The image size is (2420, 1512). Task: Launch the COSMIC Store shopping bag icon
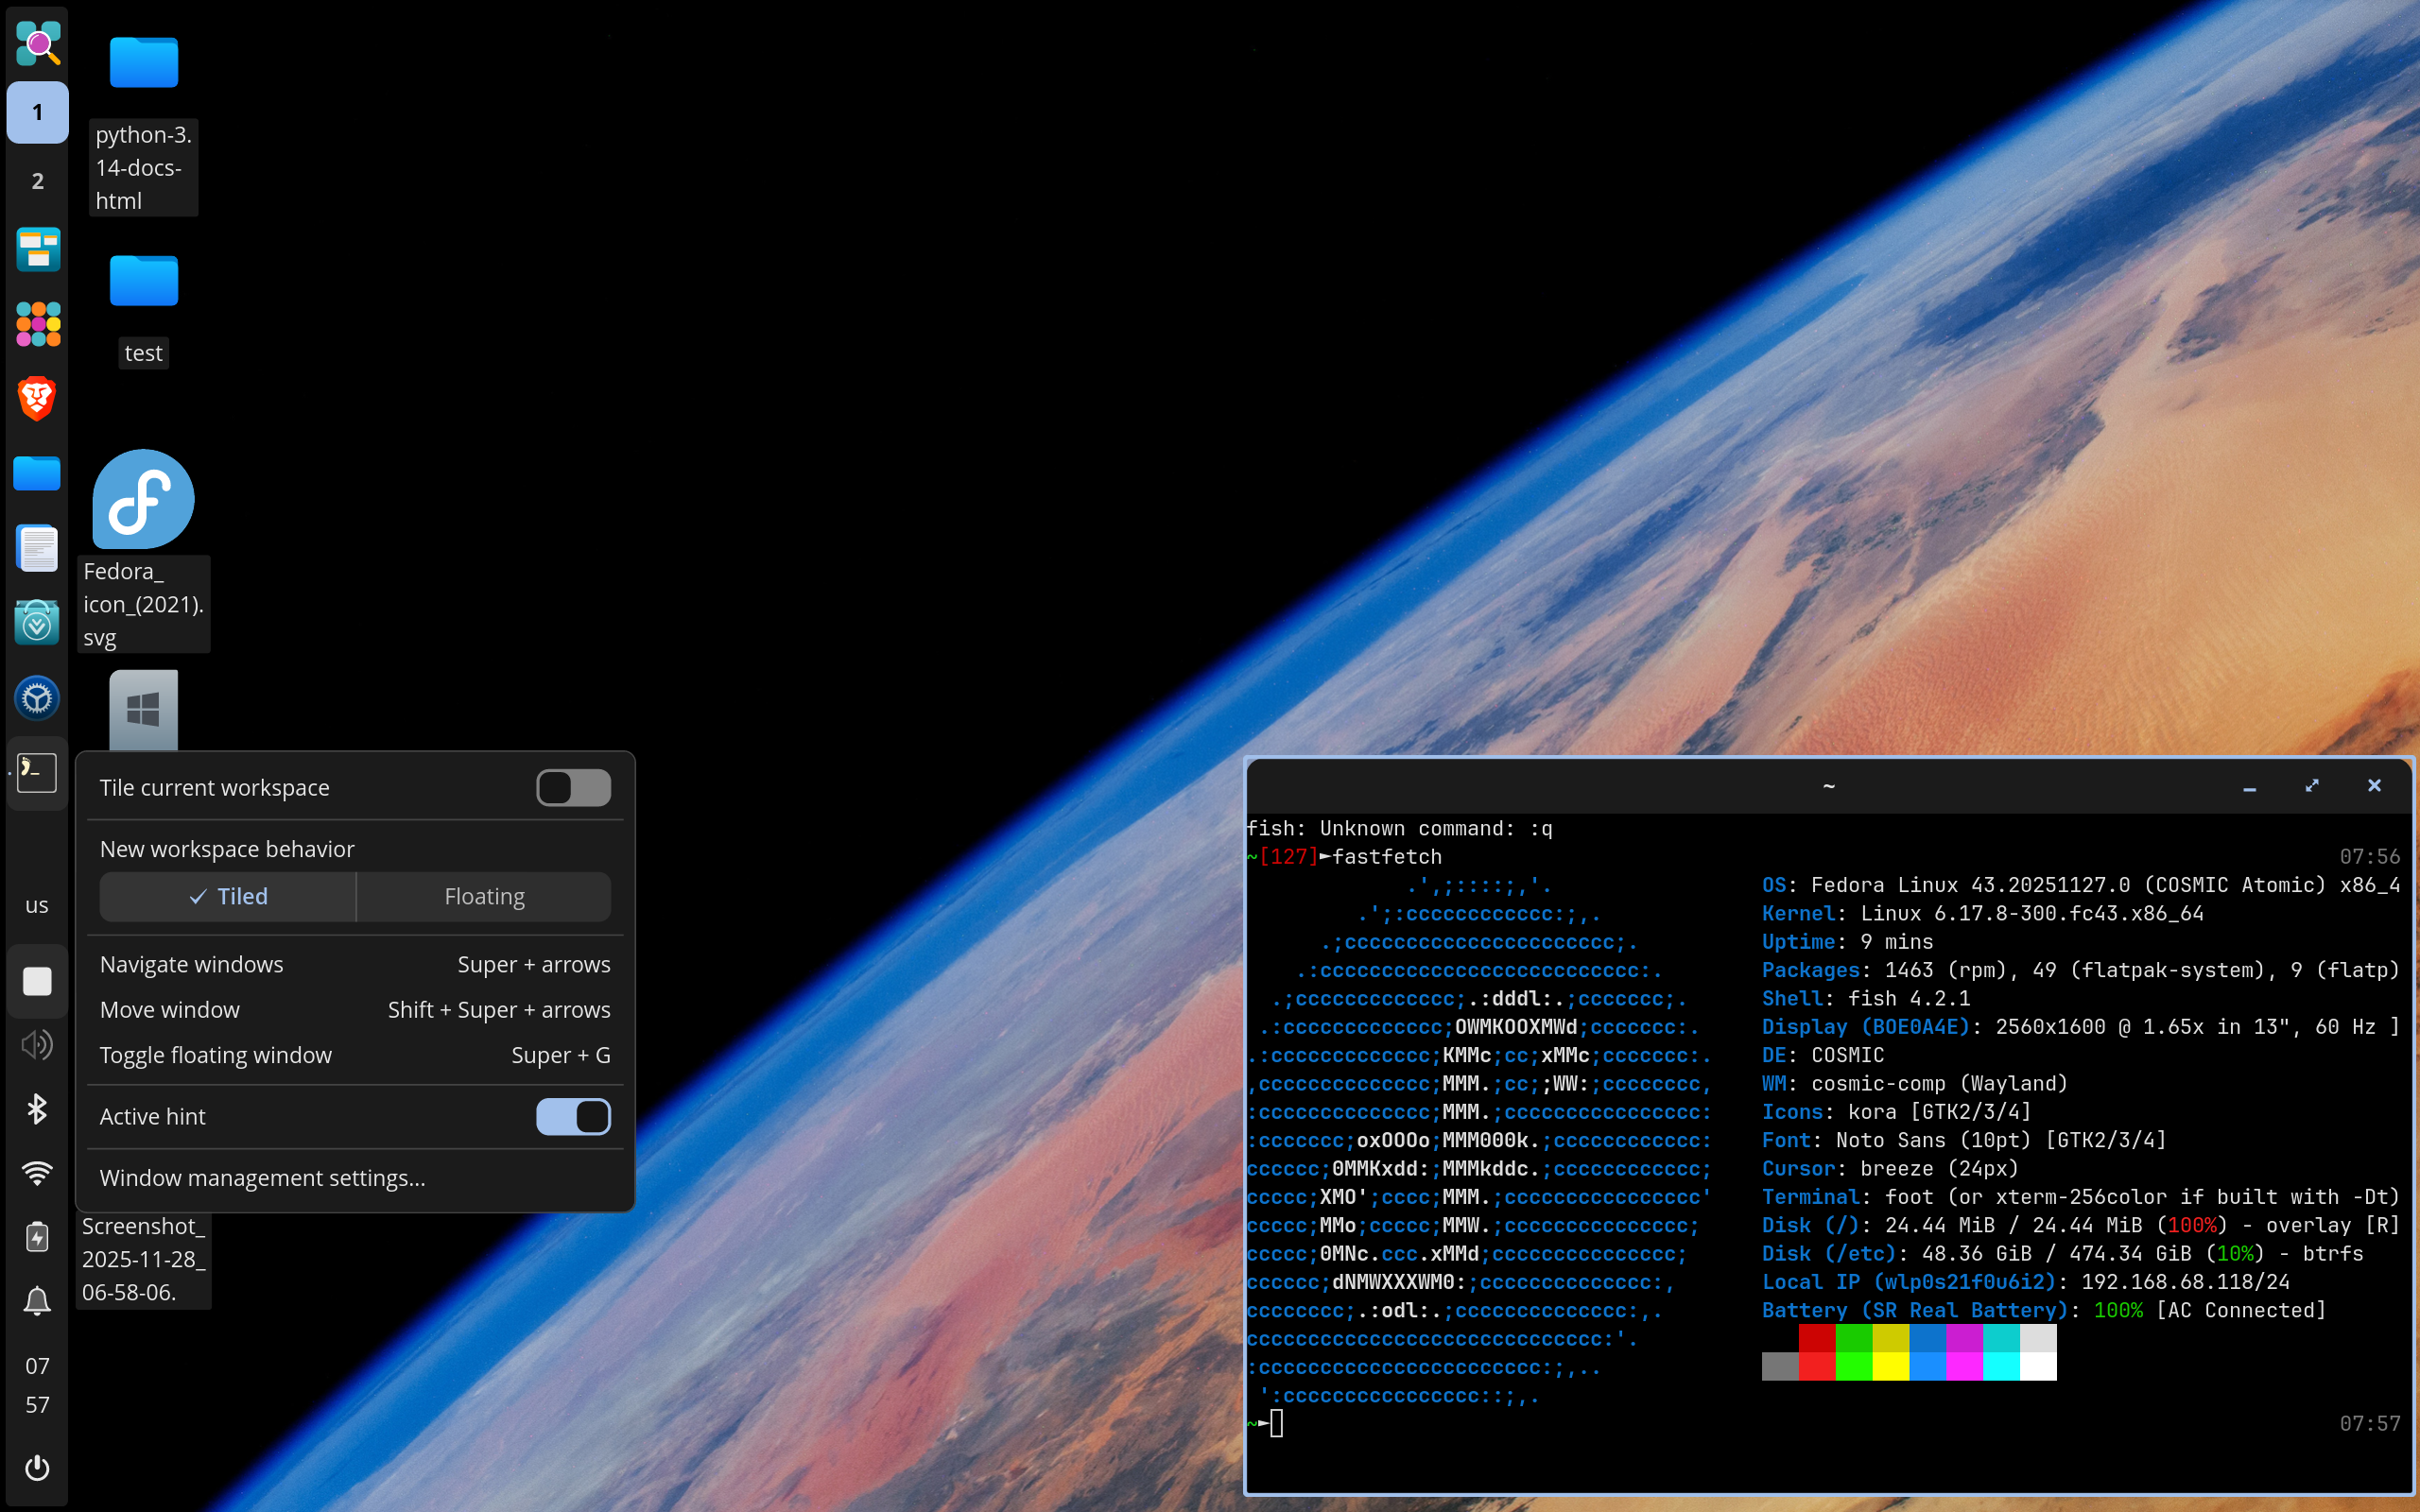37,623
